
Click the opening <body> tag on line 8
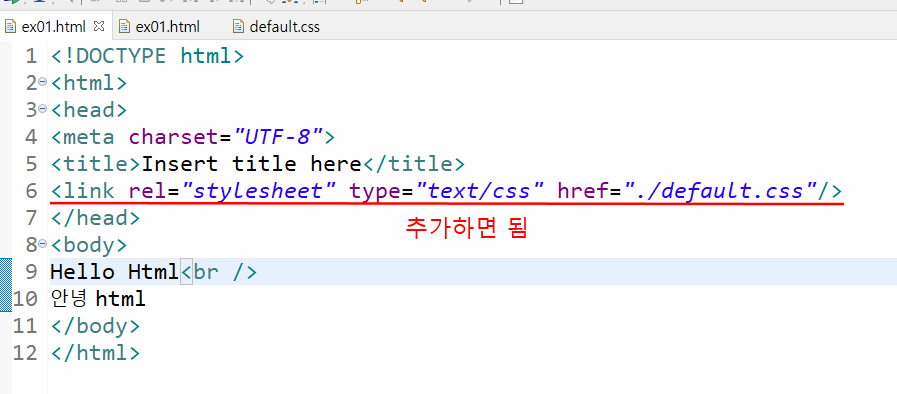pos(89,245)
